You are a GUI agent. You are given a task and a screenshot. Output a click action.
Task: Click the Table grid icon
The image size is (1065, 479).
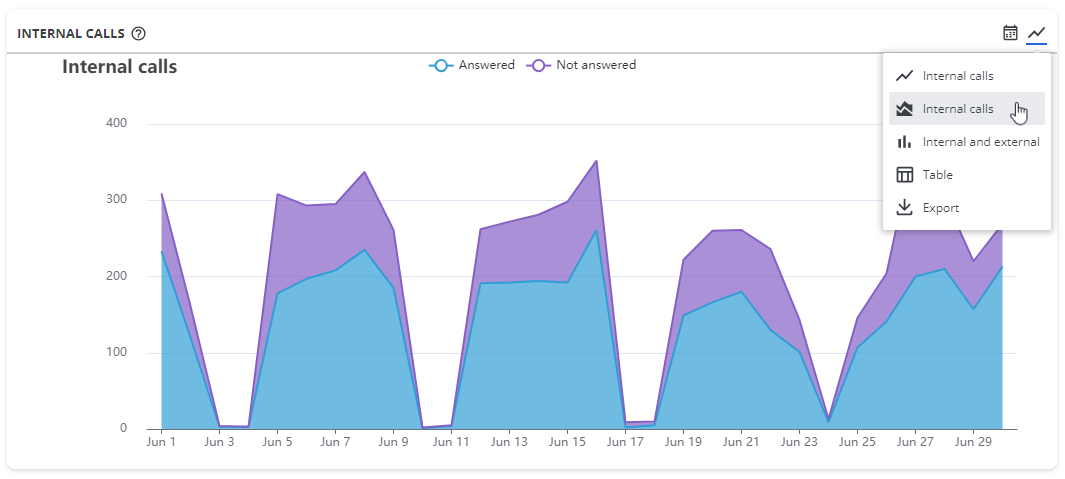click(x=905, y=175)
